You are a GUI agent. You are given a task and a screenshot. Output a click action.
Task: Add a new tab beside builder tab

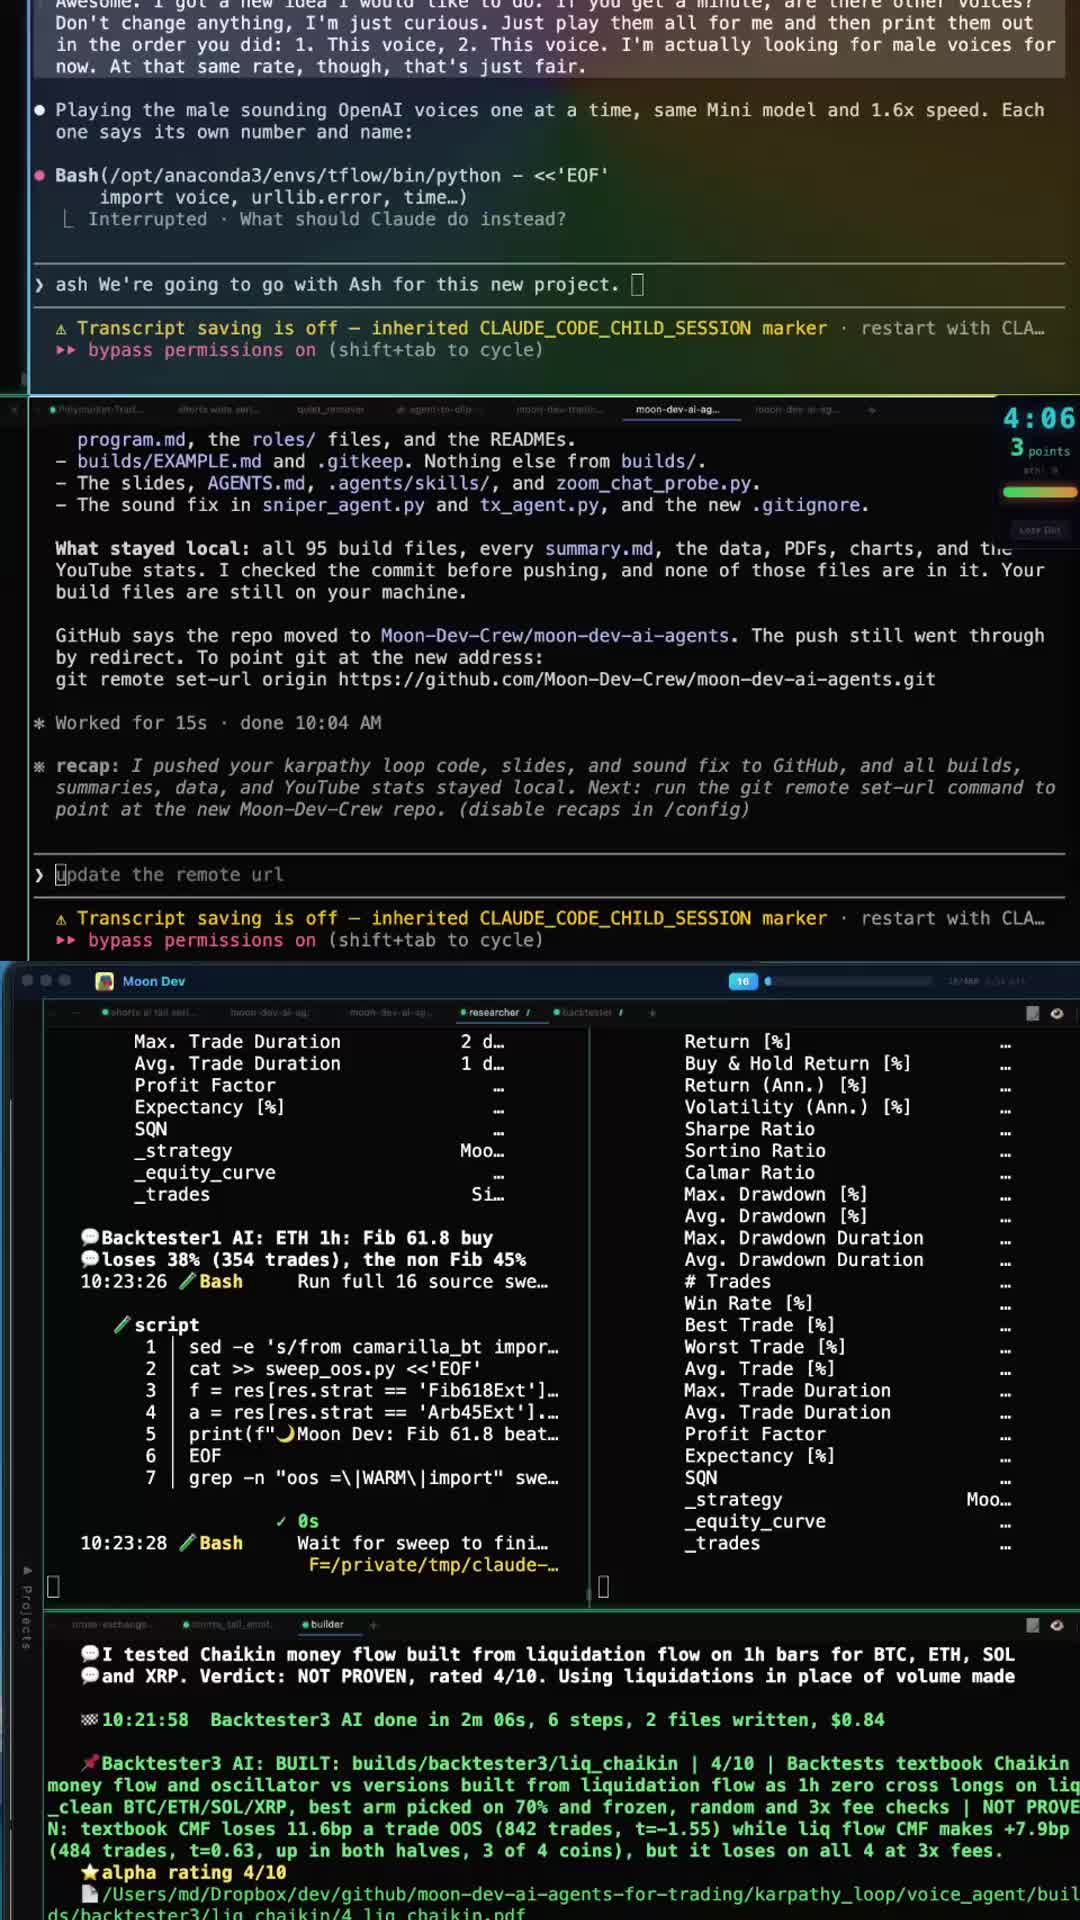pos(373,1624)
